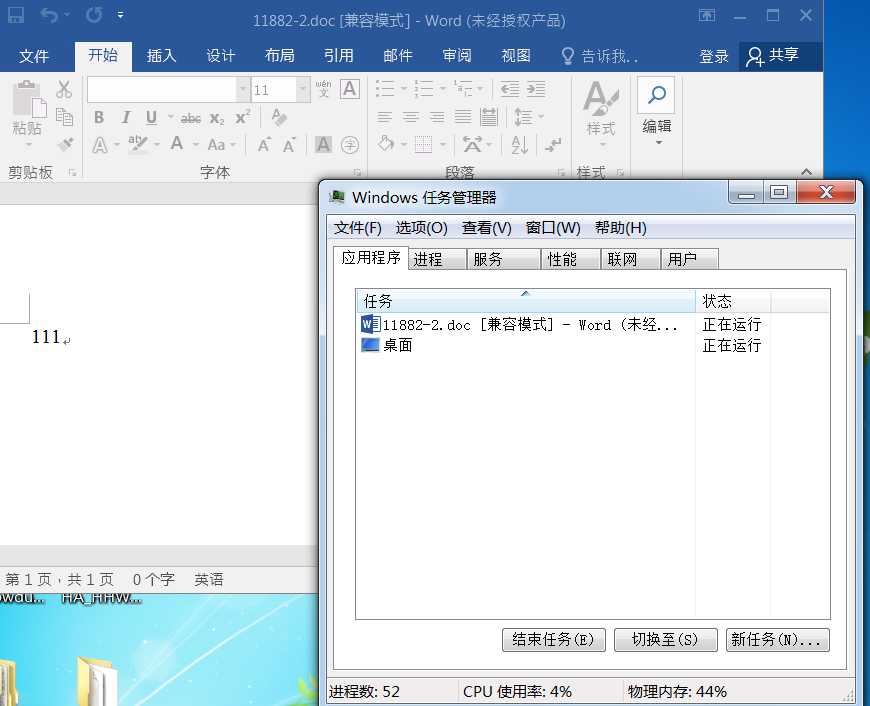Click the Copy icon in clipboard group

click(64, 117)
